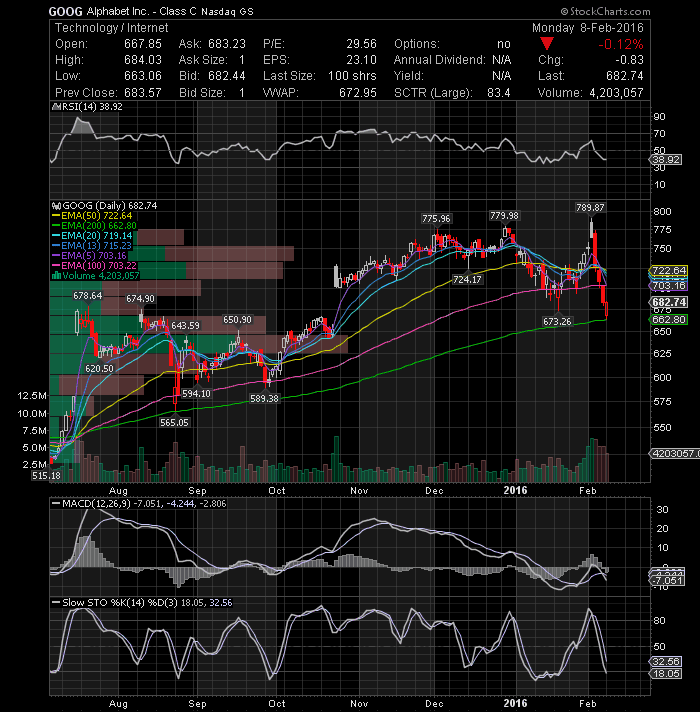The image size is (700, 712).
Task: Click the 673.26 low price label
Action: tap(557, 321)
